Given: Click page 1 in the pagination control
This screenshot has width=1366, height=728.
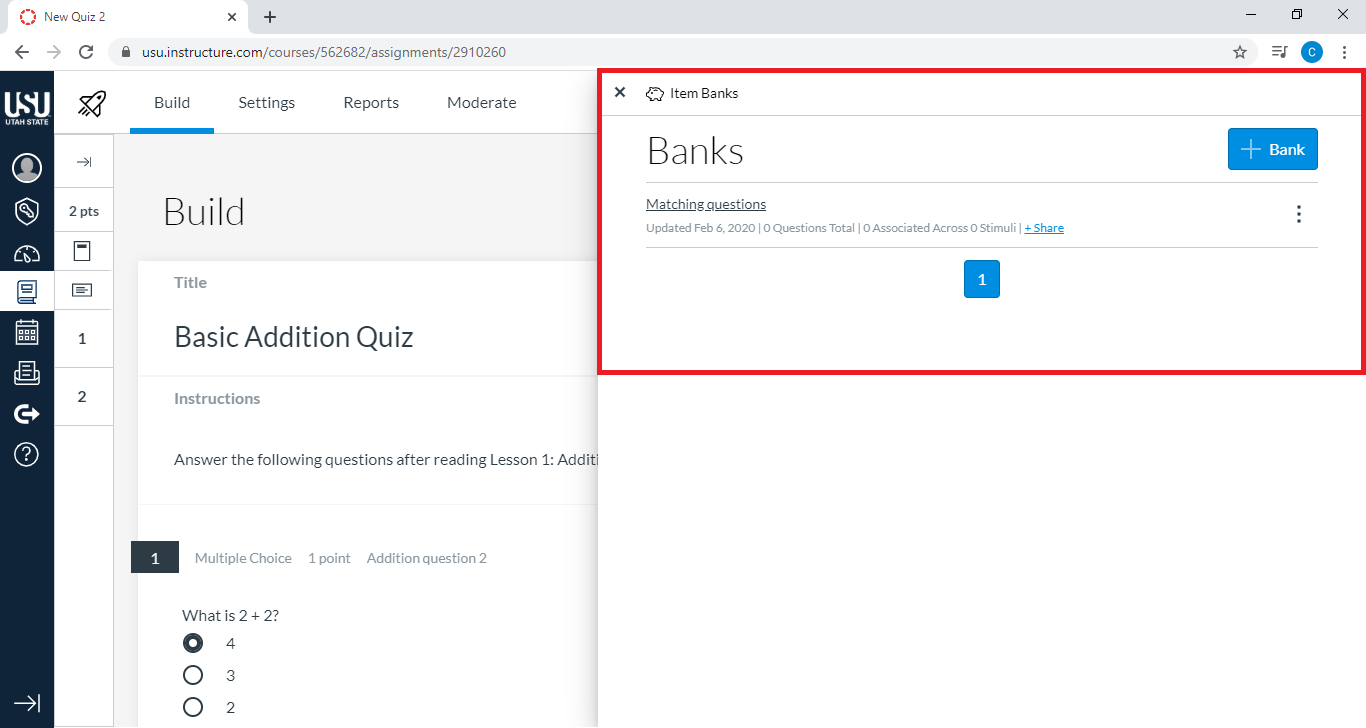Looking at the screenshot, I should pyautogui.click(x=981, y=279).
